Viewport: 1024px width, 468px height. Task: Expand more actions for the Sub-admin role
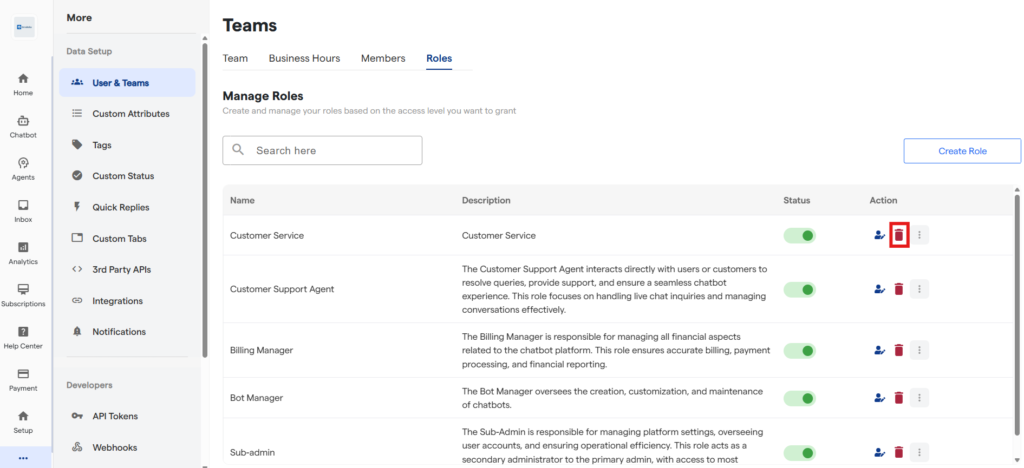coord(920,452)
